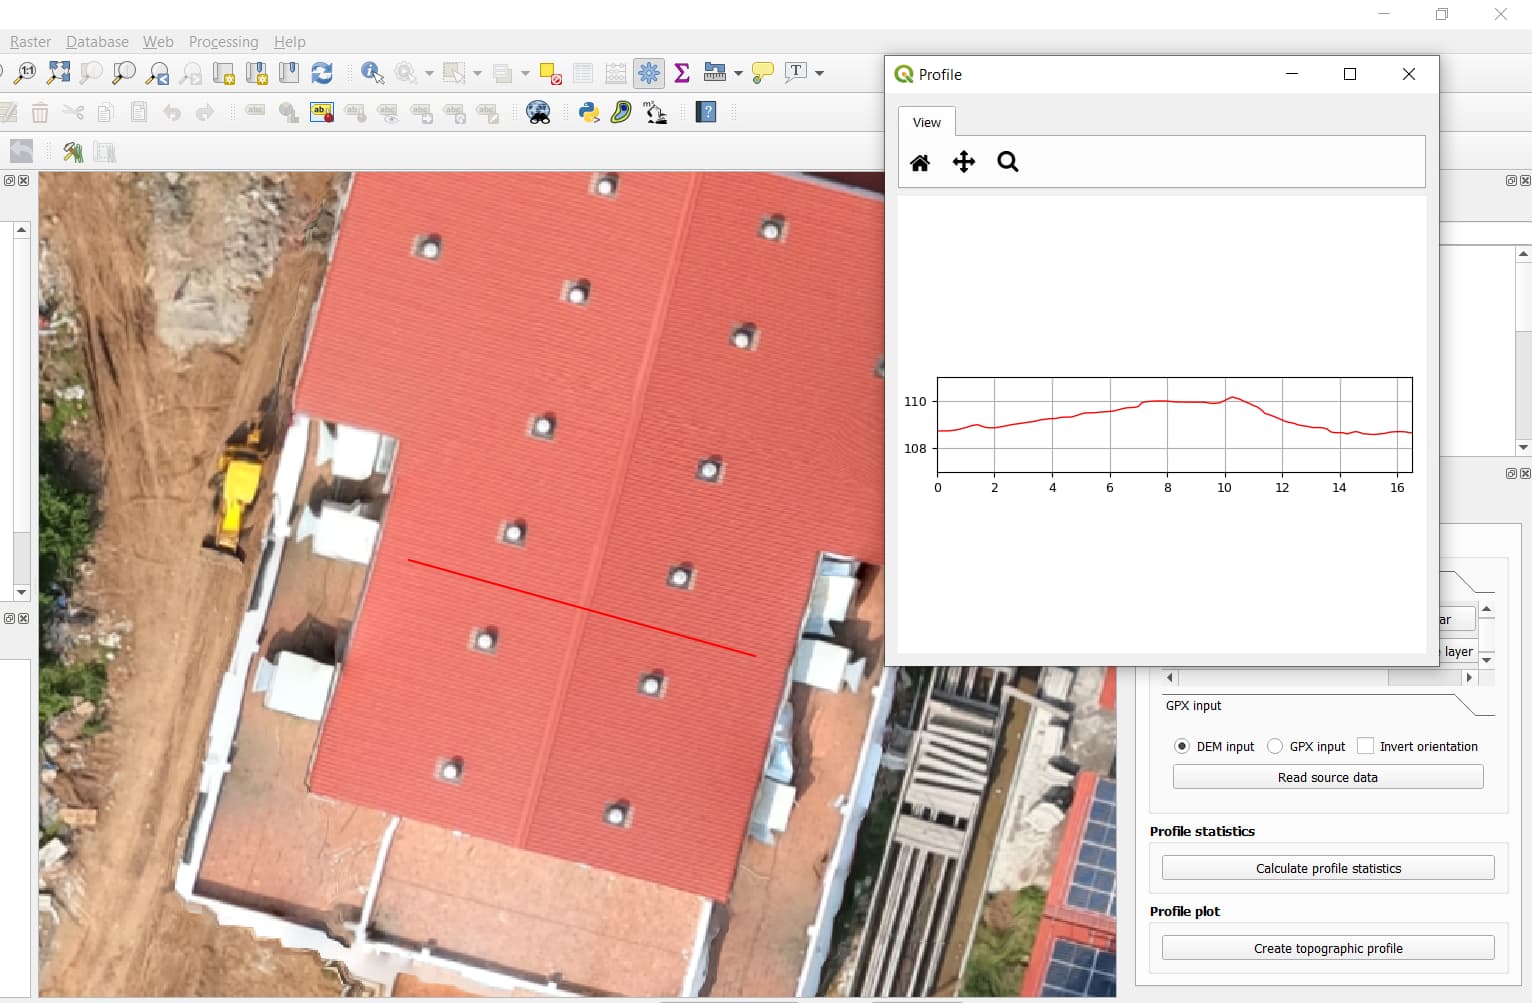The height and width of the screenshot is (1003, 1532).
Task: Select the Pan tool in Profile window
Action: [x=963, y=162]
